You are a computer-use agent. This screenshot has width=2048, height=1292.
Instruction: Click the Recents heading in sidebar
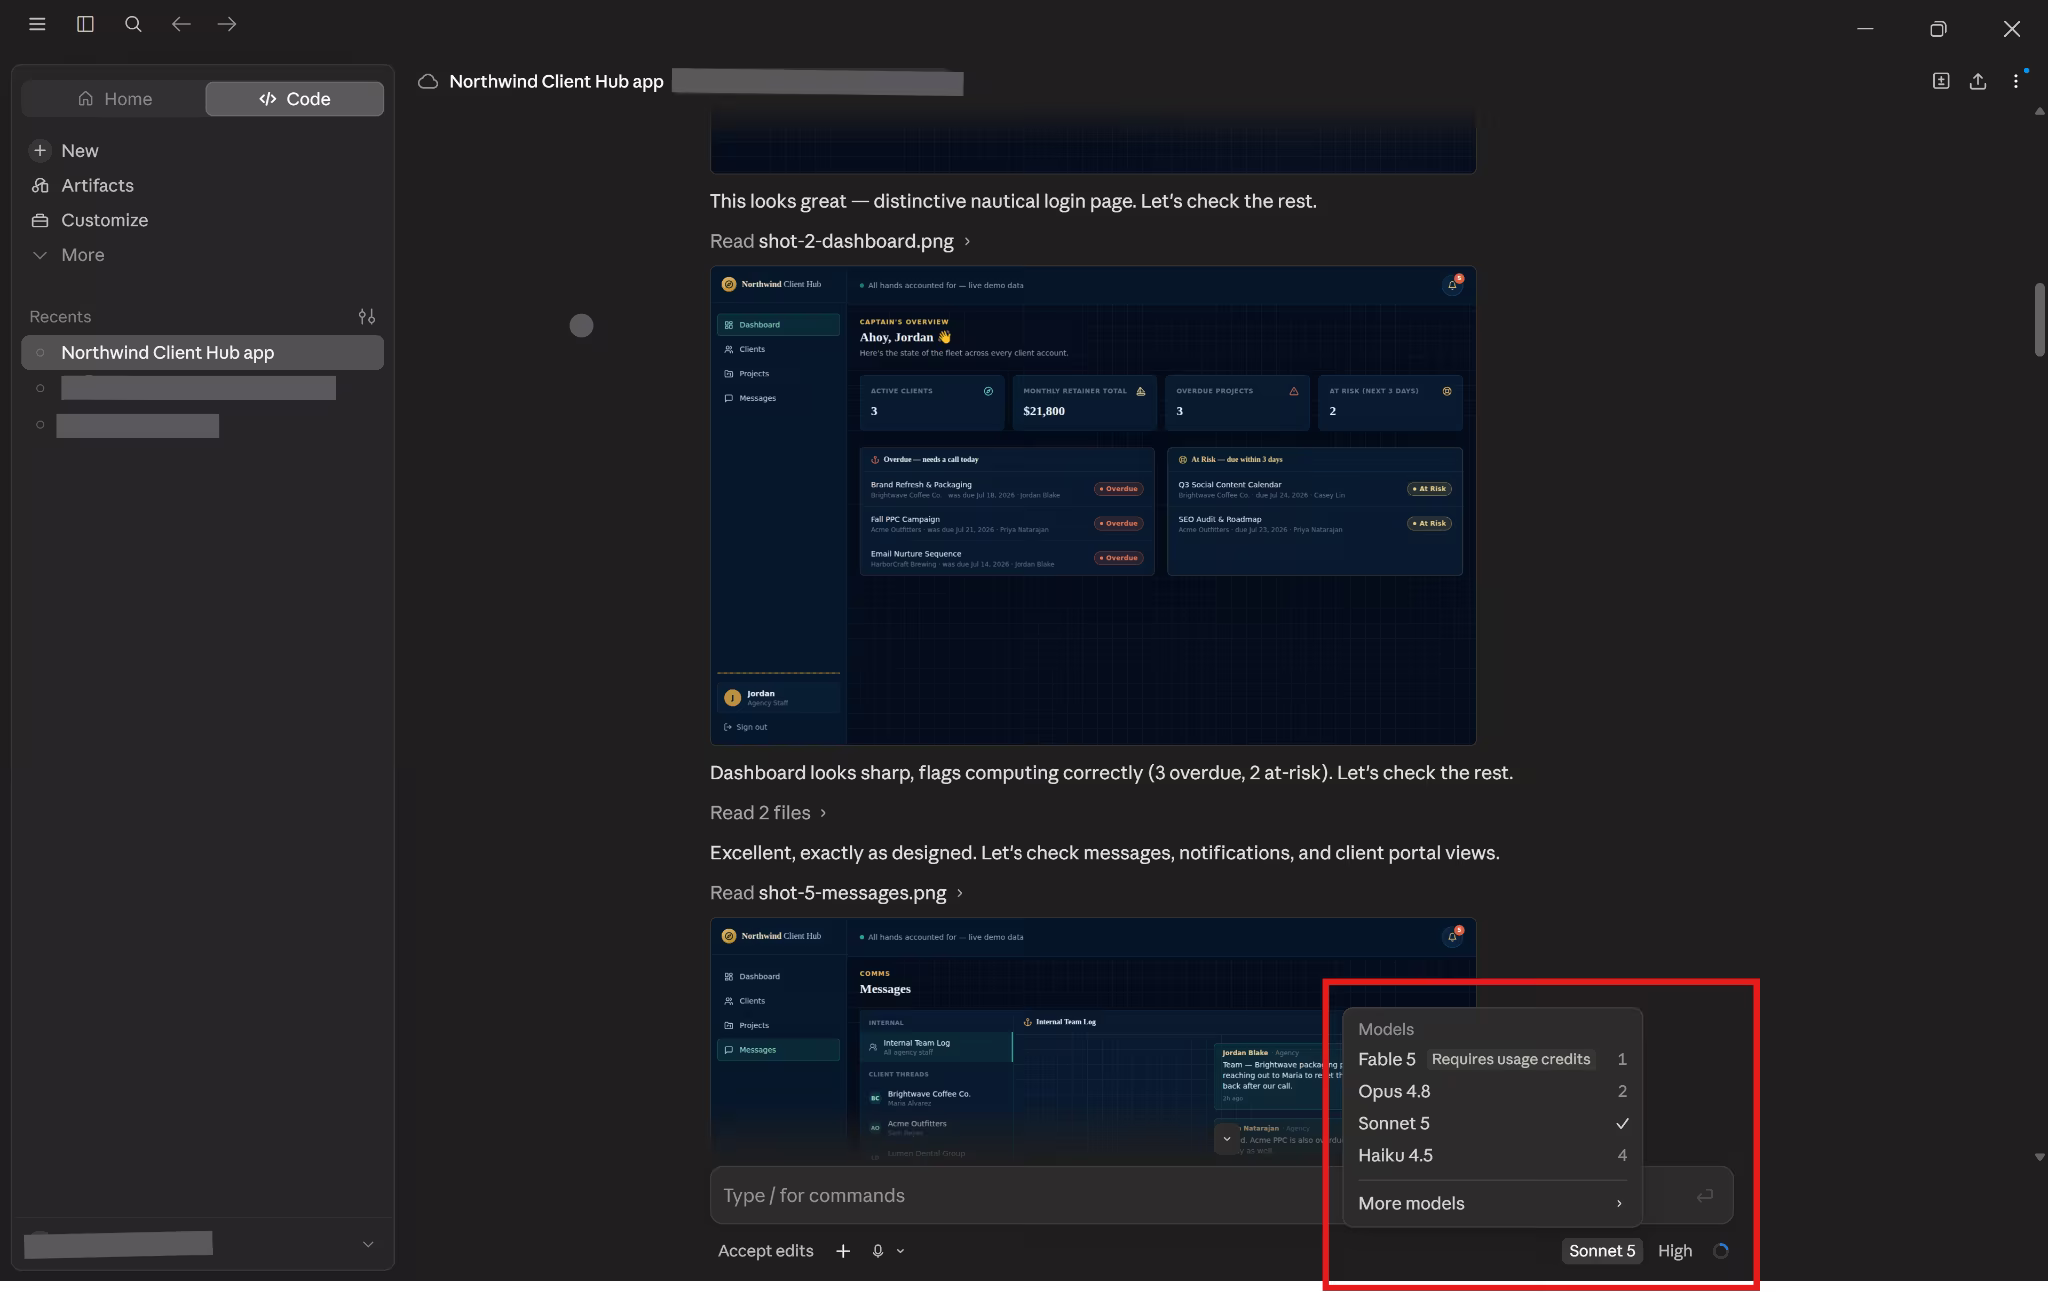coord(60,317)
